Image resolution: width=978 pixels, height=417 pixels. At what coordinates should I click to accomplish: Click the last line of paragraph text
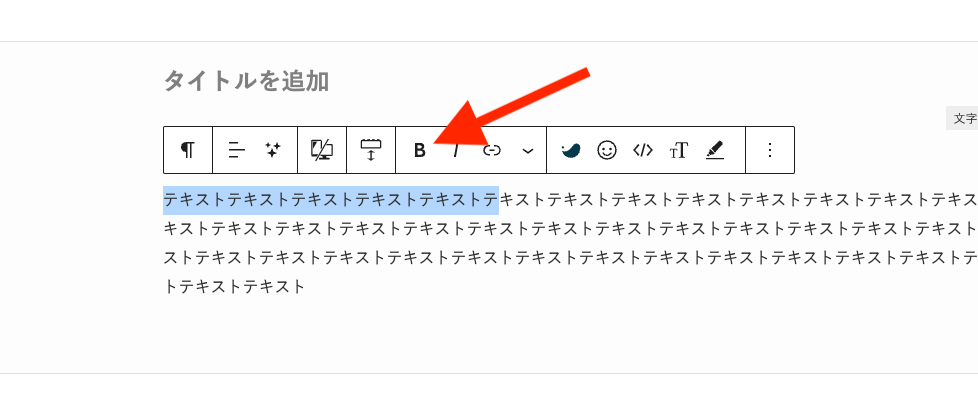(235, 287)
